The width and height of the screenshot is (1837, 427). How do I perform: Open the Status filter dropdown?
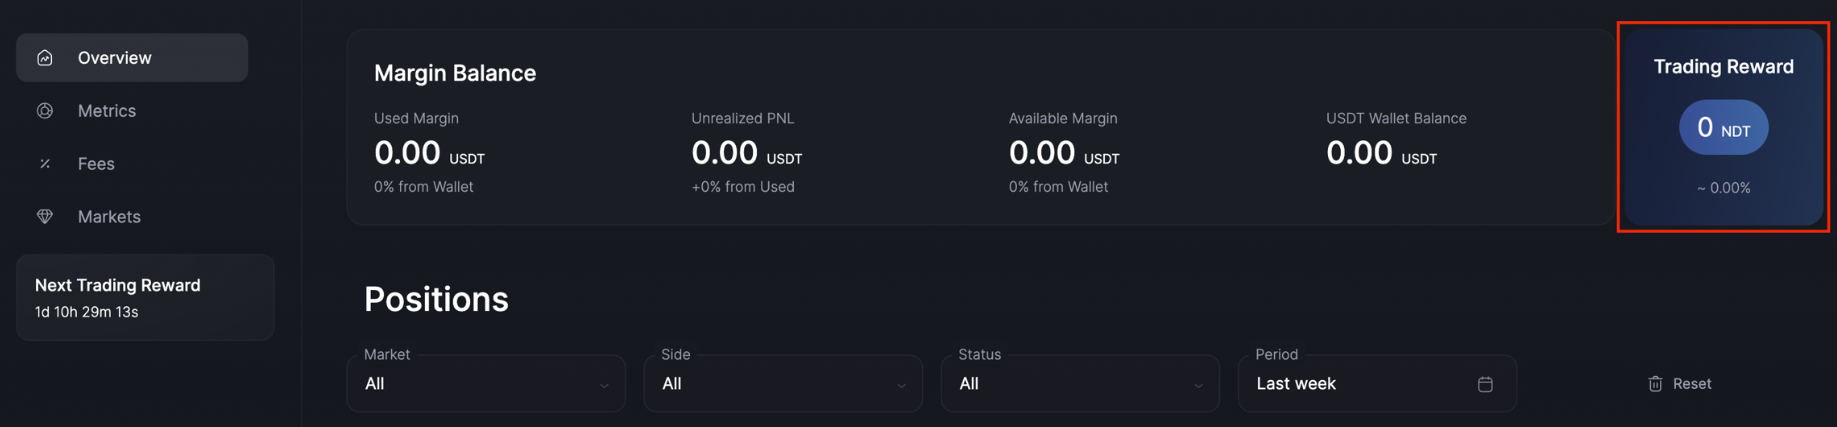tap(1080, 384)
